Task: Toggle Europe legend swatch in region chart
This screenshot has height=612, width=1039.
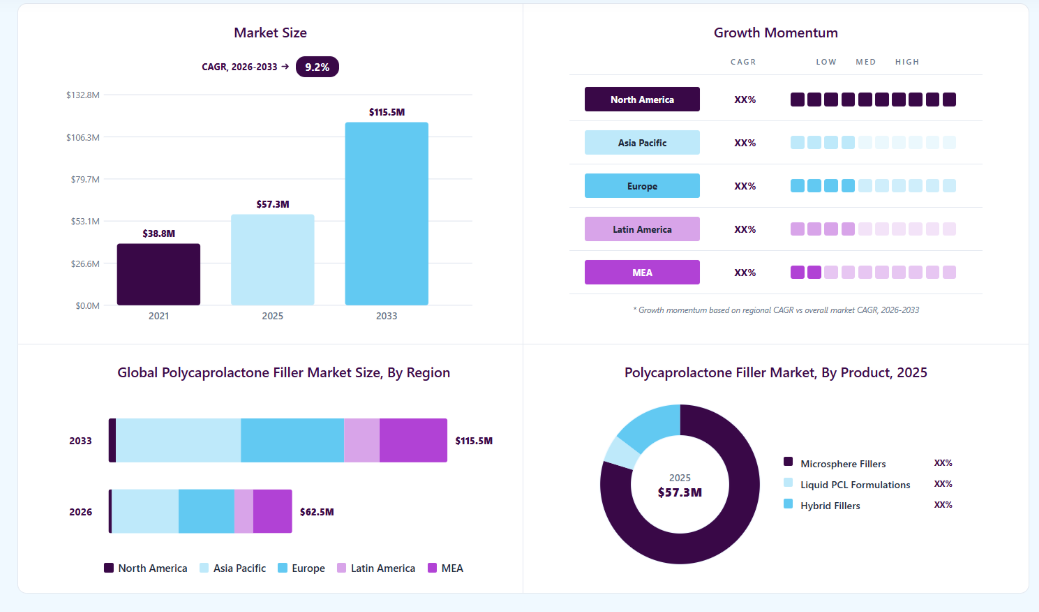Action: pyautogui.click(x=282, y=568)
